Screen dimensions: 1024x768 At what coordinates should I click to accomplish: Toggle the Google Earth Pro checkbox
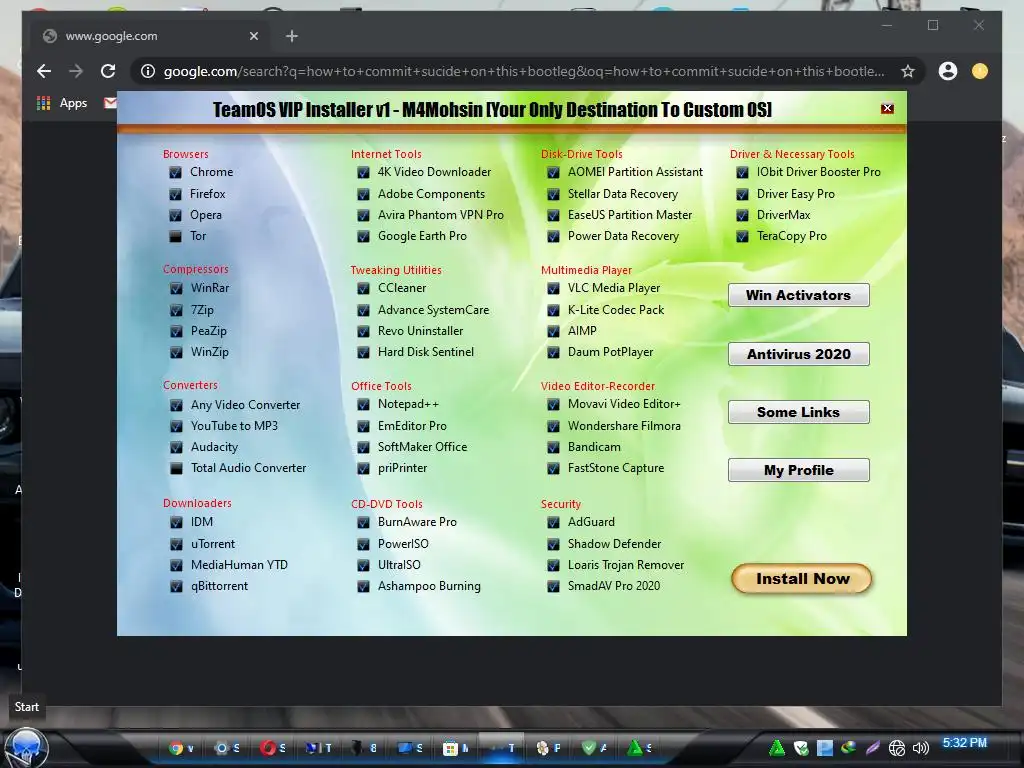(363, 236)
